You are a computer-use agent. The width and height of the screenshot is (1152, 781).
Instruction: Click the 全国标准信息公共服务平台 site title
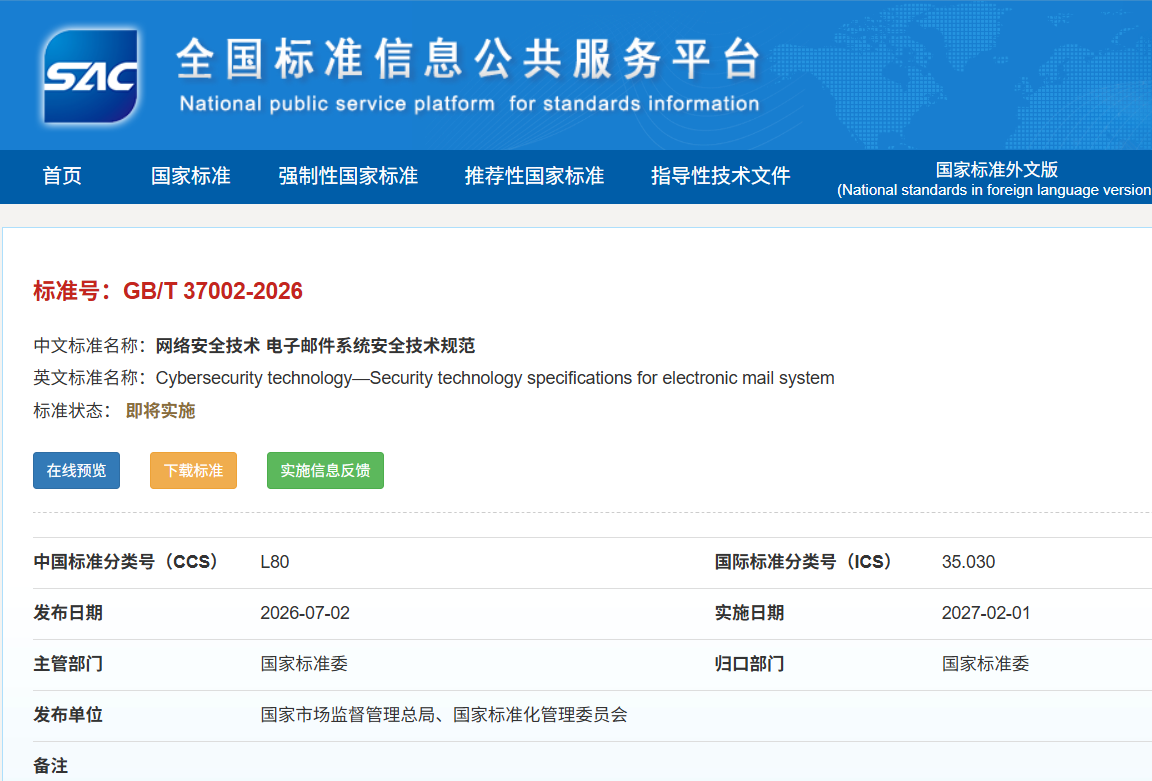coord(469,59)
